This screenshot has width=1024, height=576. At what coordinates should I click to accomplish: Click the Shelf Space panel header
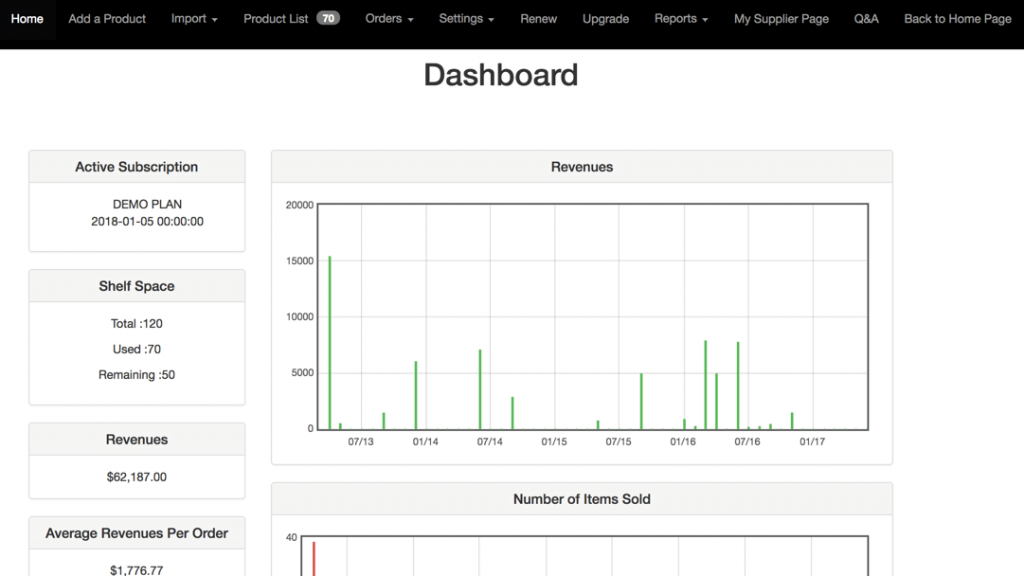(x=137, y=286)
